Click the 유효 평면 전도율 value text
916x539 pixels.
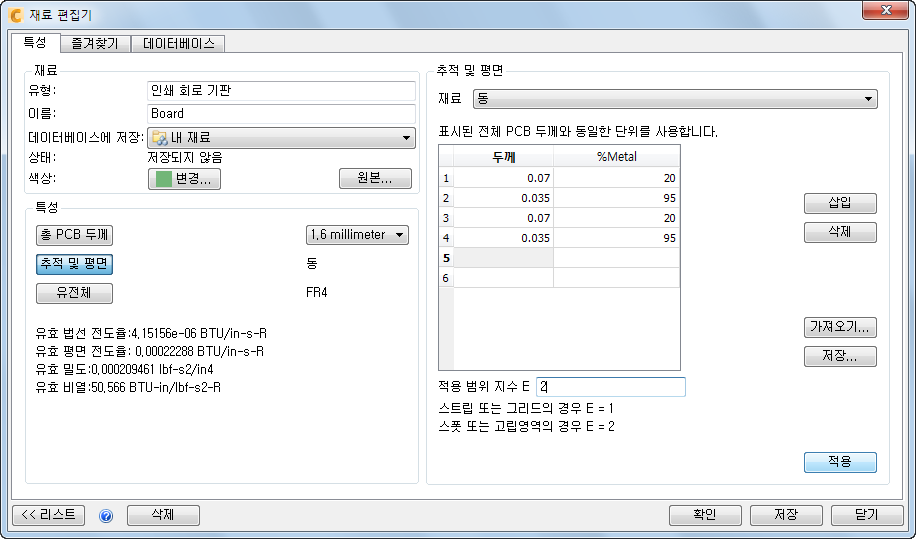pyautogui.click(x=199, y=352)
